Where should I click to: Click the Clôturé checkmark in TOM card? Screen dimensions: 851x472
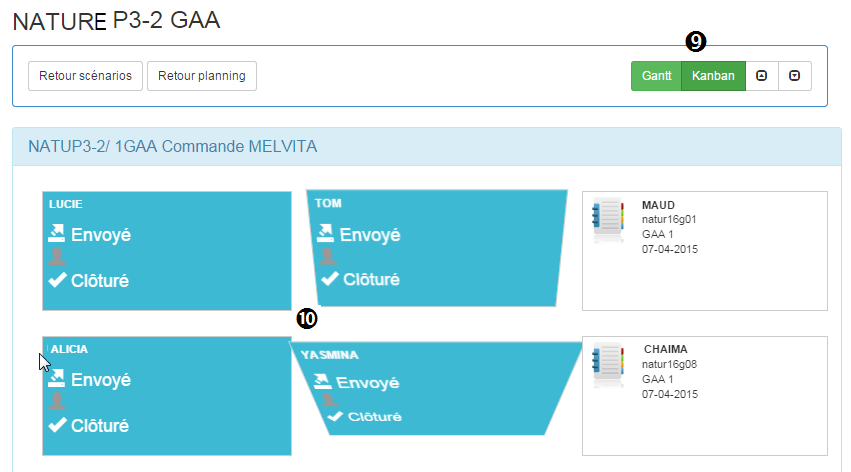(x=329, y=279)
